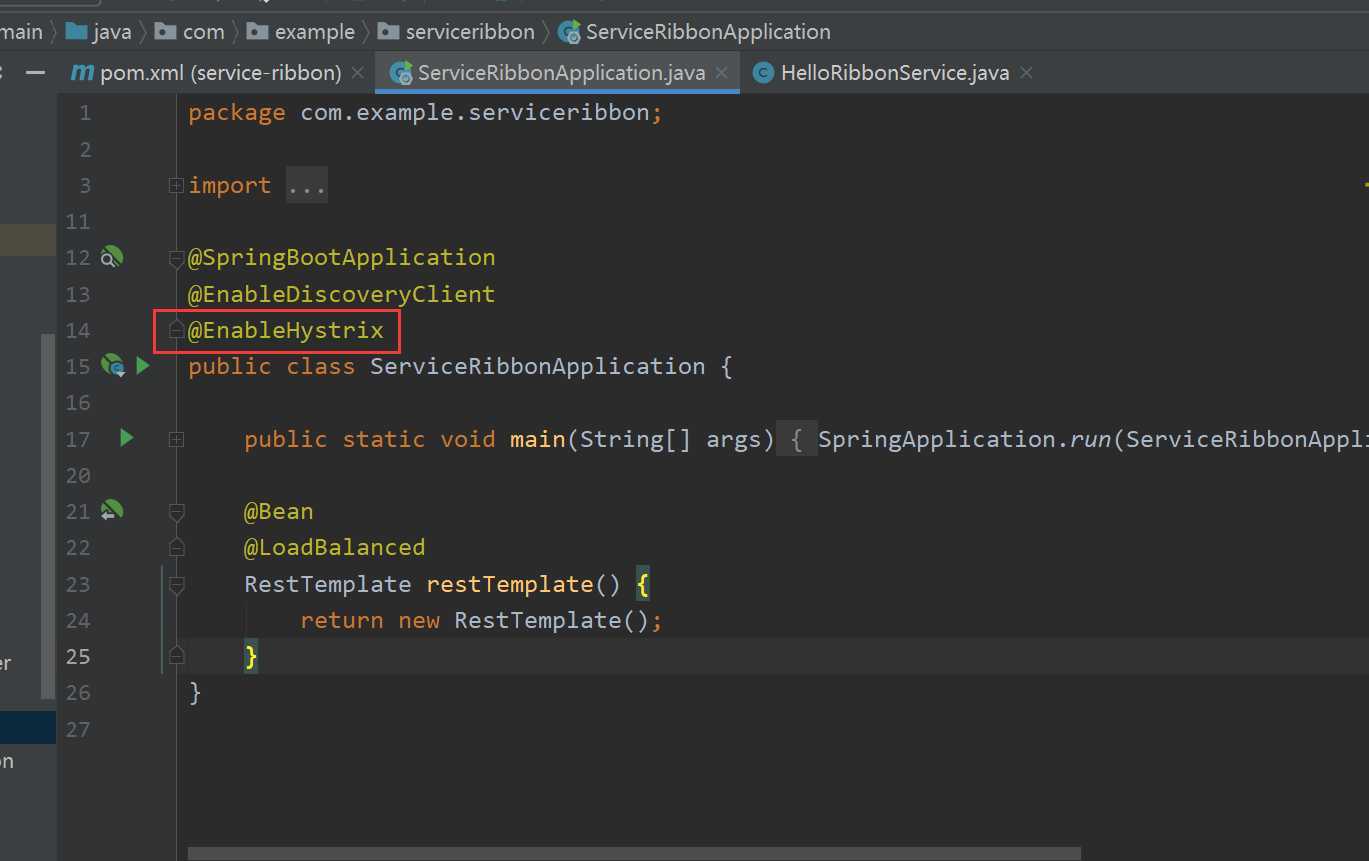
Task: Click the java breadcrumb folder
Action: 98,32
